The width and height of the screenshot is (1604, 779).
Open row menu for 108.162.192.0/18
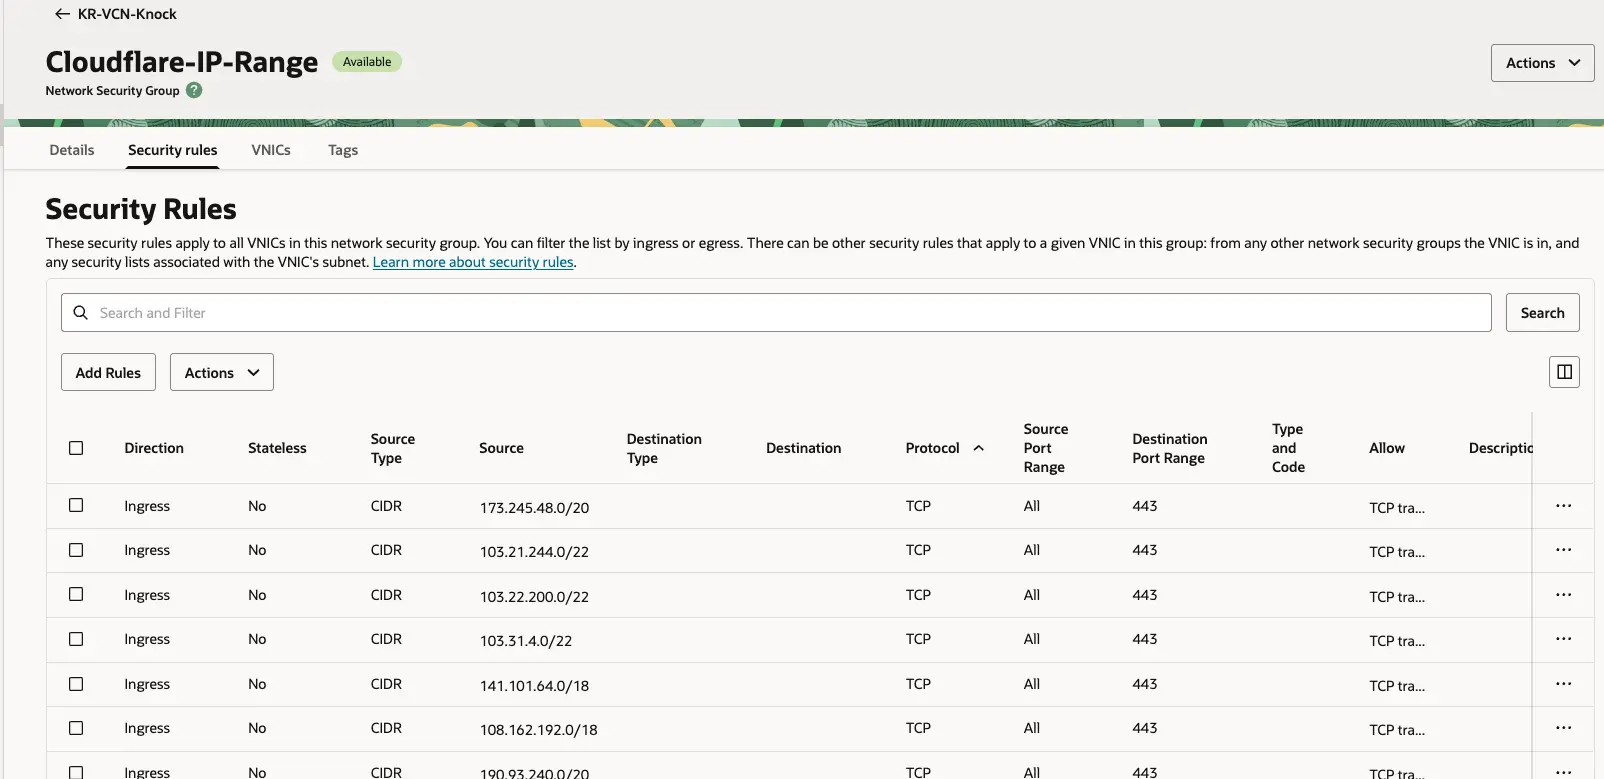1564,728
